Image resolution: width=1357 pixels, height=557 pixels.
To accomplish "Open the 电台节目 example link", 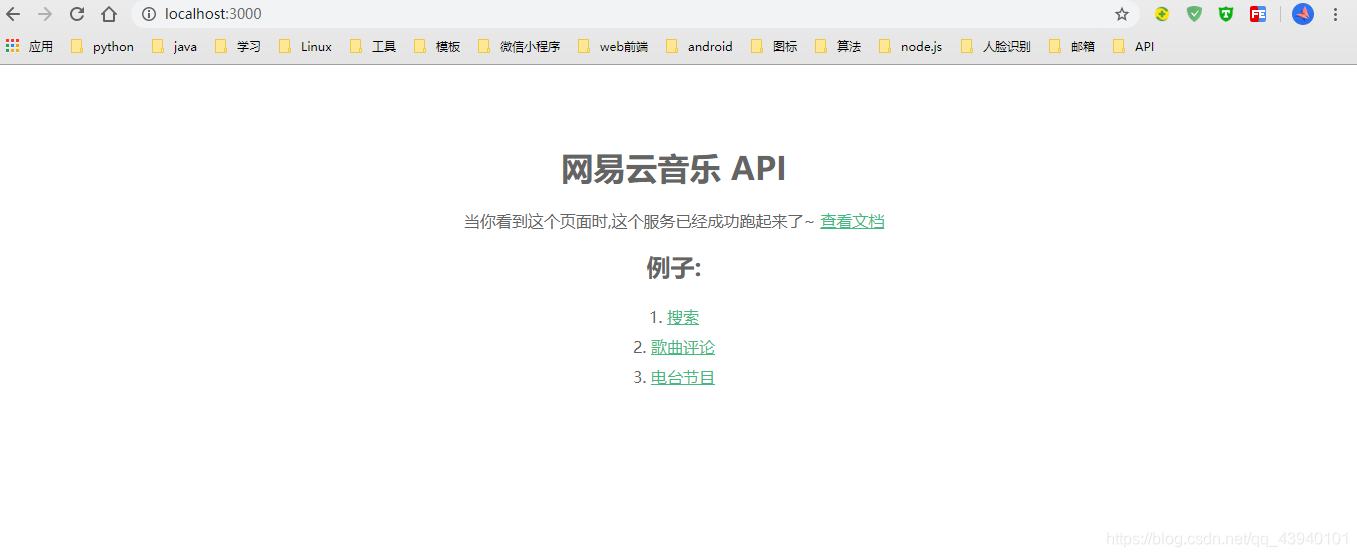I will click(x=683, y=378).
